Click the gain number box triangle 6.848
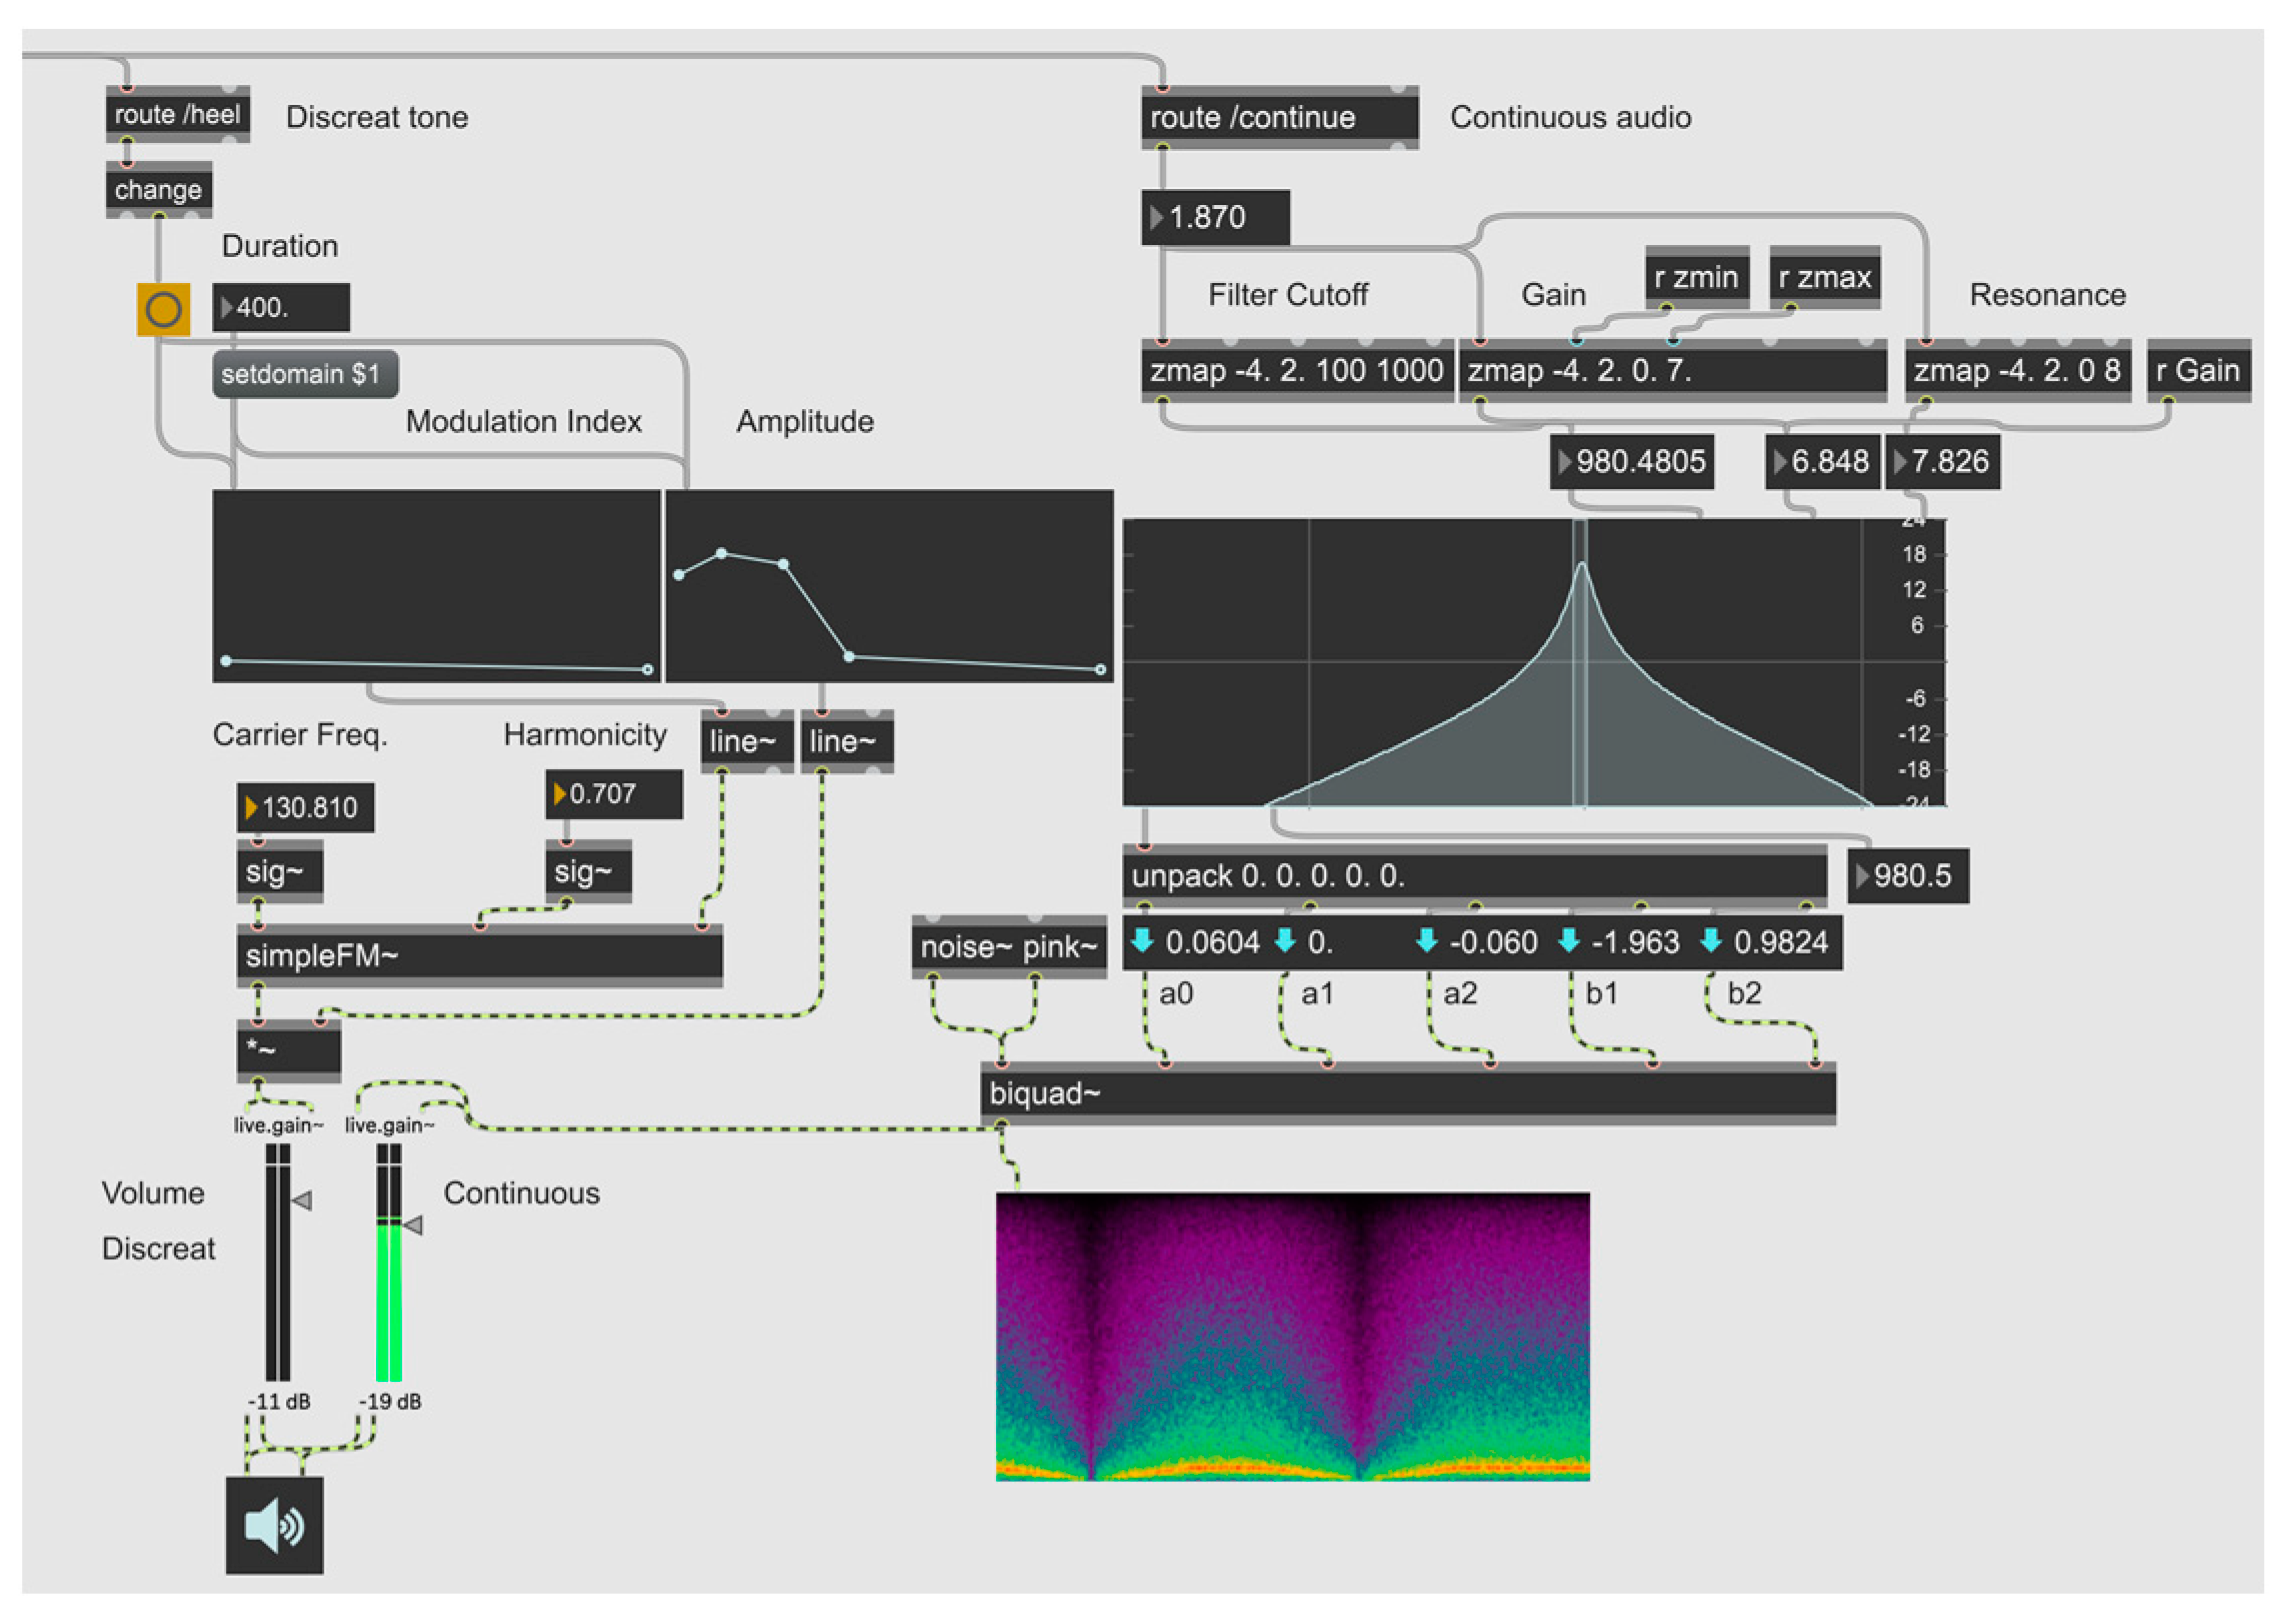Viewport: 2291px width, 1624px height. [1780, 462]
